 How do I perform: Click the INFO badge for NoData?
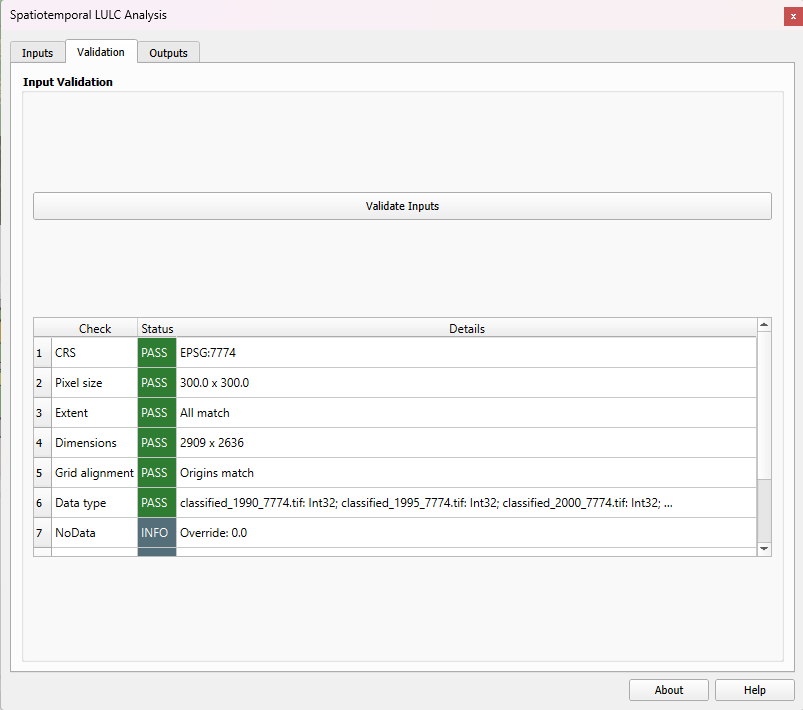(x=156, y=532)
